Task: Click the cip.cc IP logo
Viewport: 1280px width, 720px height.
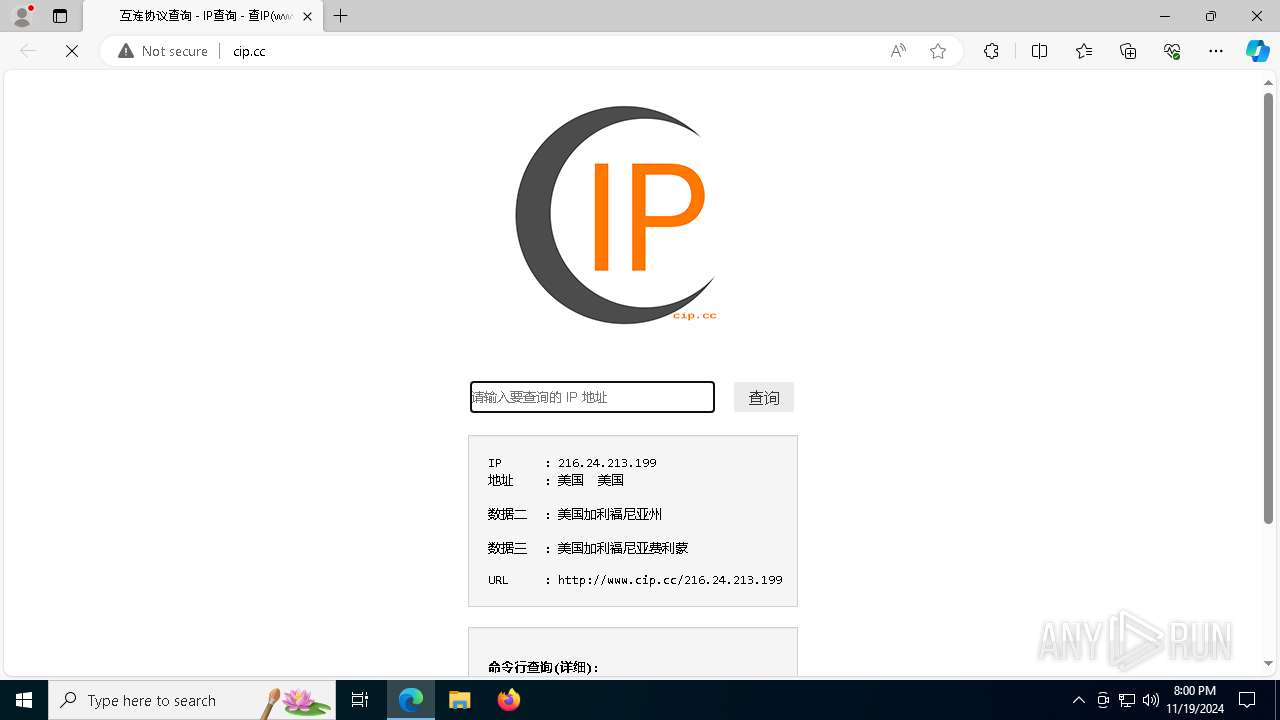Action: pos(617,215)
